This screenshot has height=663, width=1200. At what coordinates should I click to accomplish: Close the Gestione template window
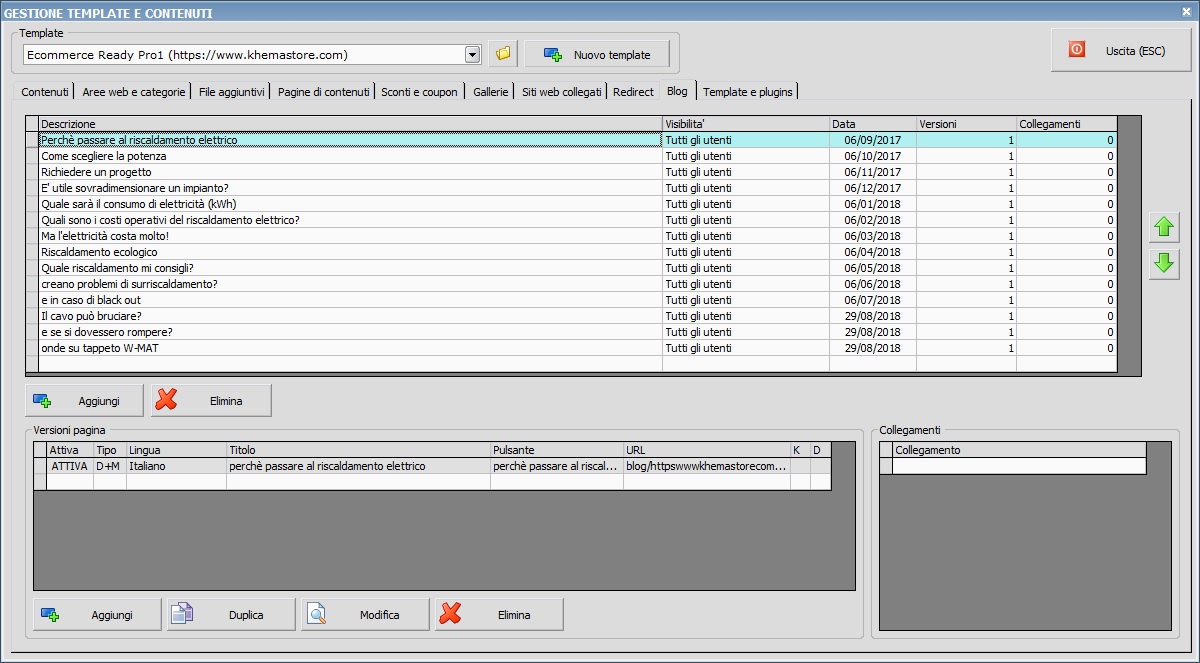[1185, 12]
